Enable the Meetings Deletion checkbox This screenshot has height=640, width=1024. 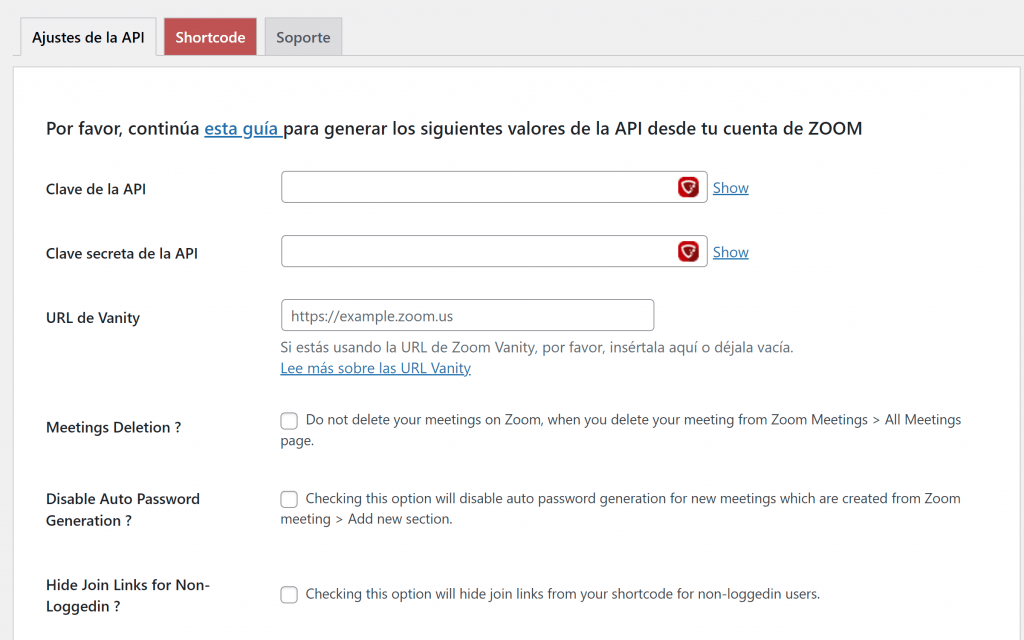[289, 421]
